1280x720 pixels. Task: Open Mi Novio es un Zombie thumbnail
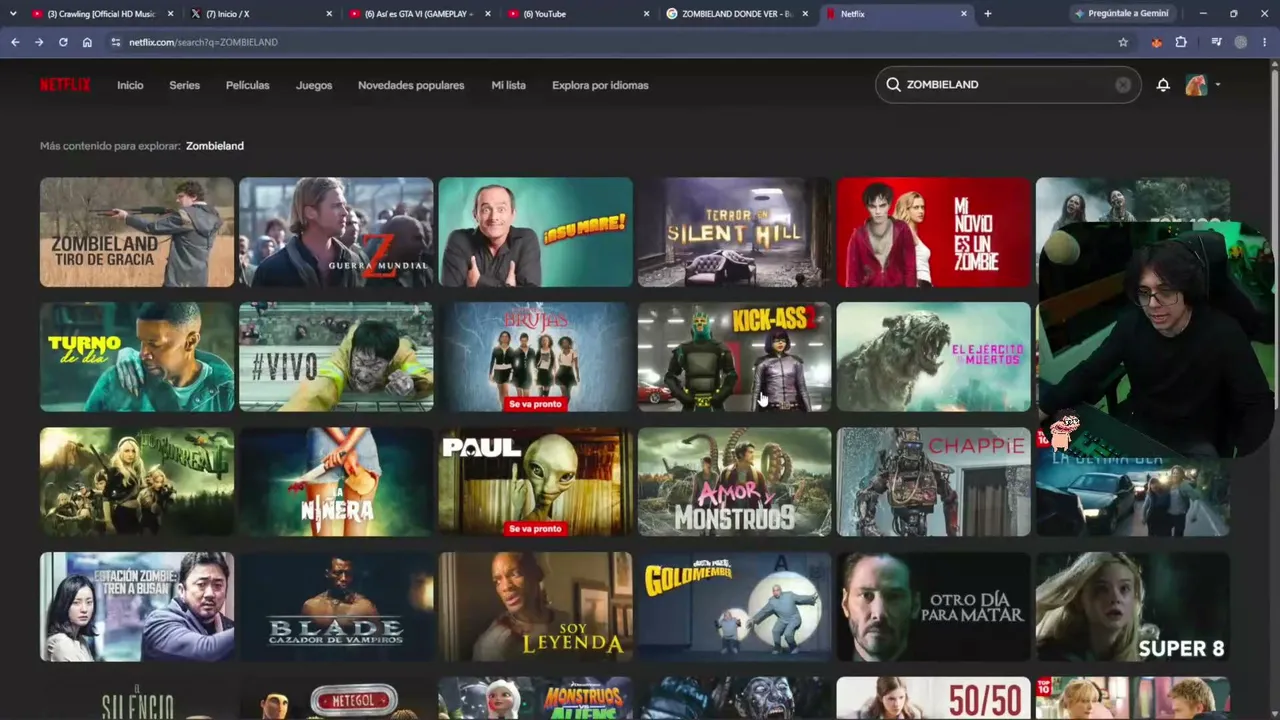point(933,232)
